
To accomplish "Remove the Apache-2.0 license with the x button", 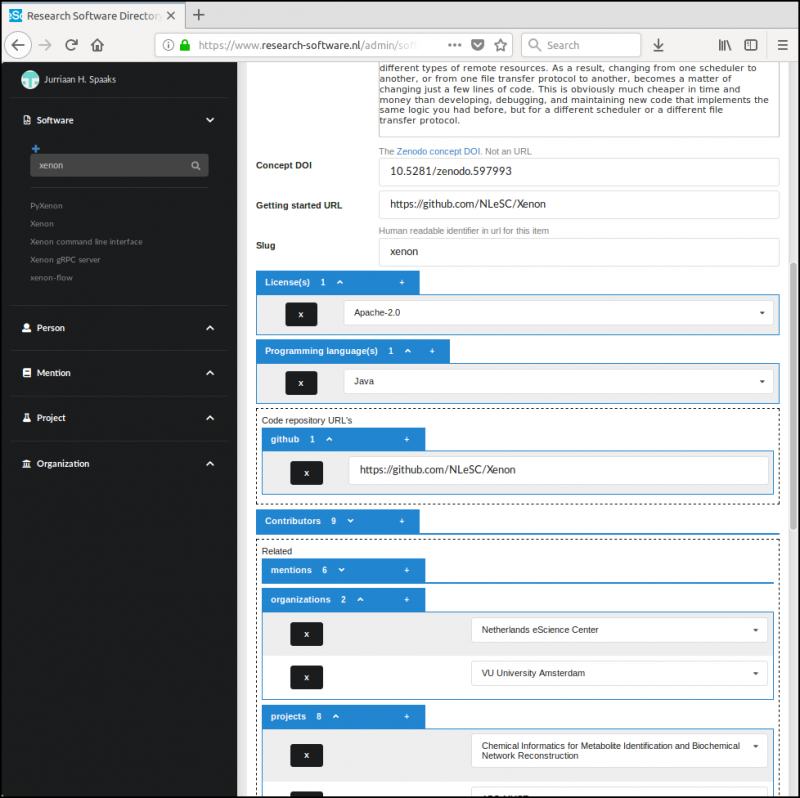I will [x=301, y=314].
